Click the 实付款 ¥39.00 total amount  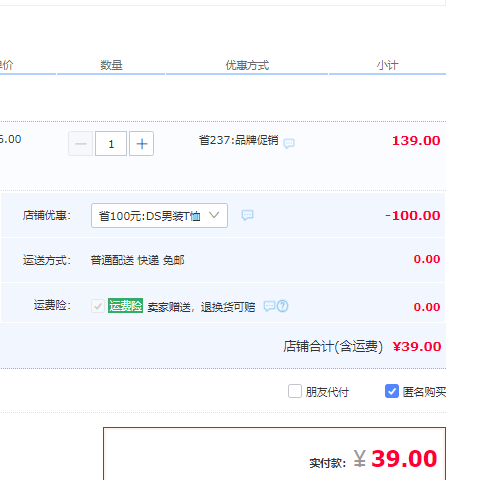tap(395, 459)
